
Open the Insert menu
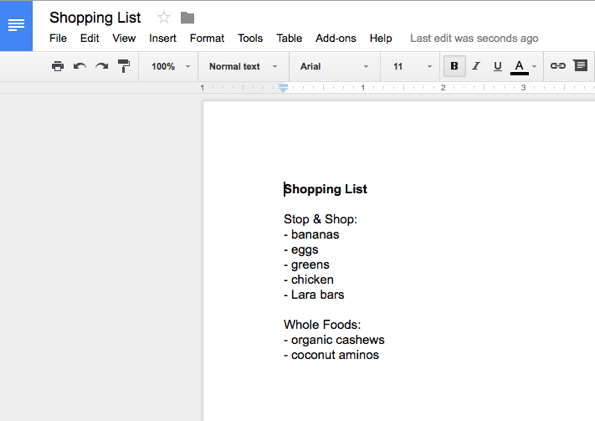(162, 38)
